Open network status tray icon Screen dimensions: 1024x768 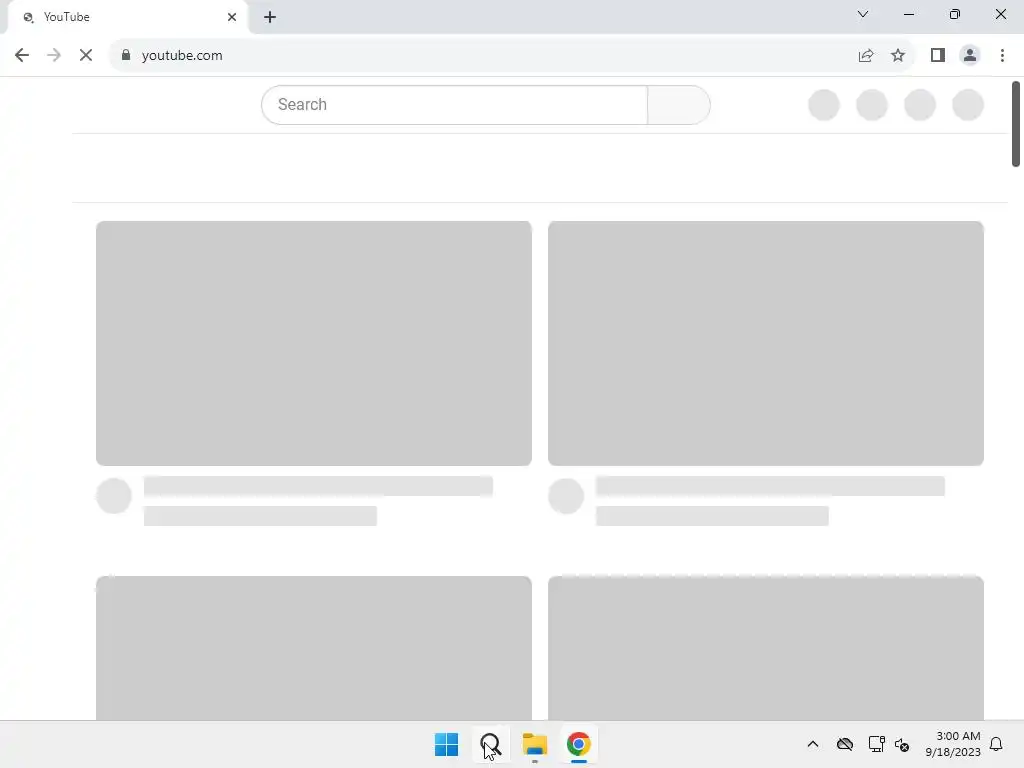point(876,744)
